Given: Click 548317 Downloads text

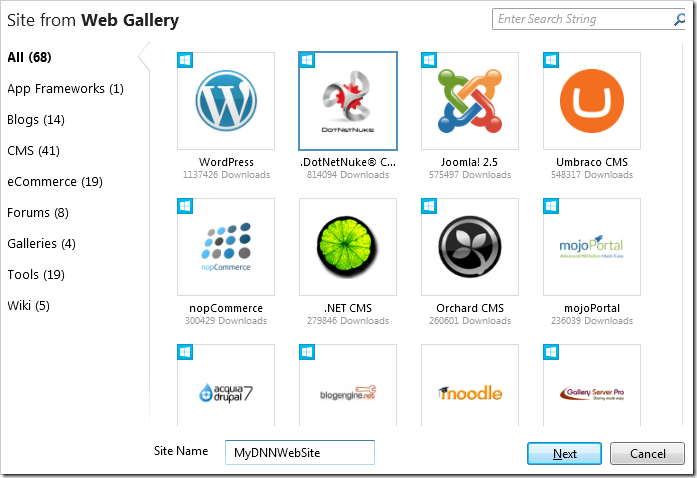Looking at the screenshot, I should pos(592,175).
